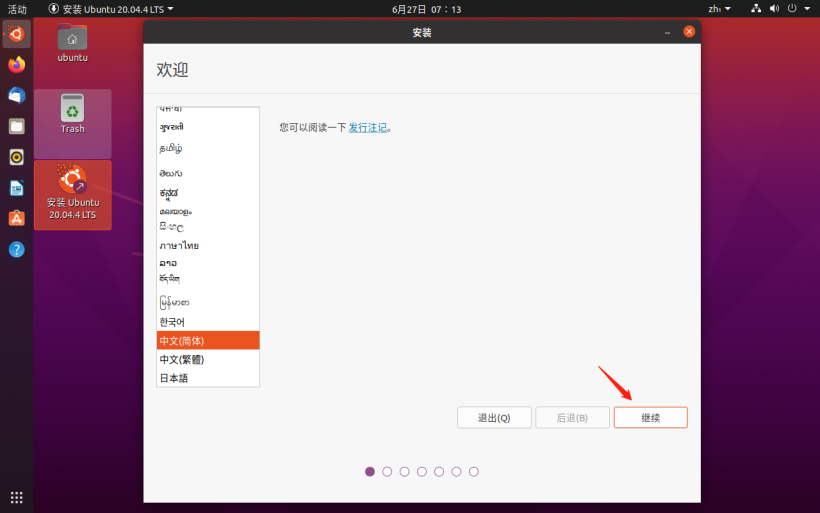Open the 发行注记 release notes link

[367, 128]
